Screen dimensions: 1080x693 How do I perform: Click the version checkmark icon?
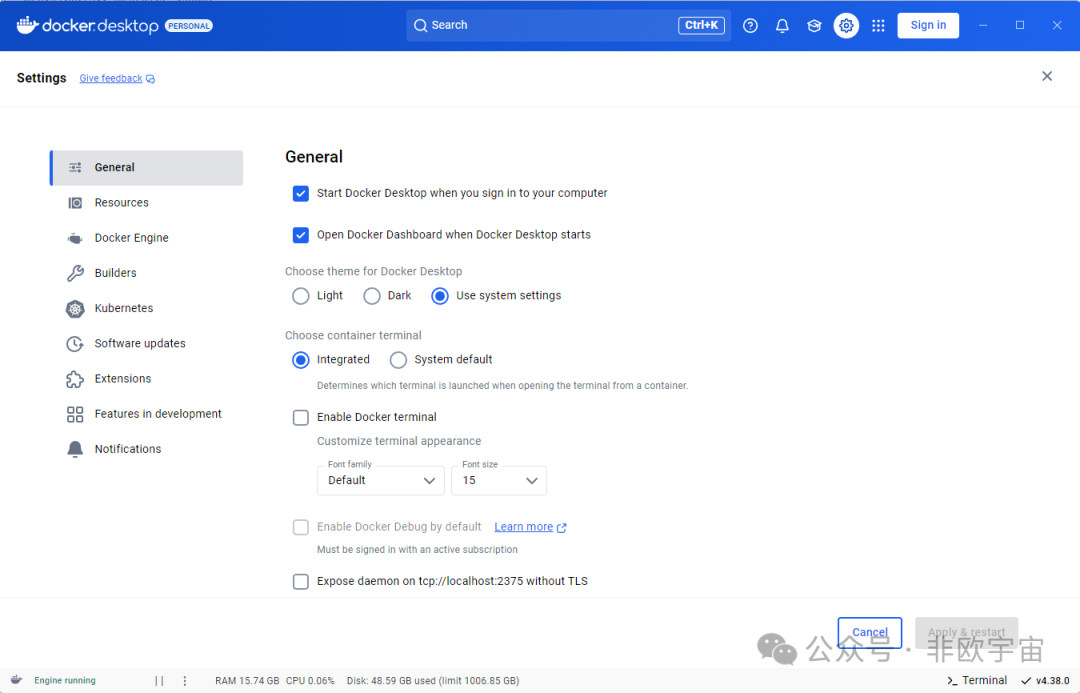1026,681
